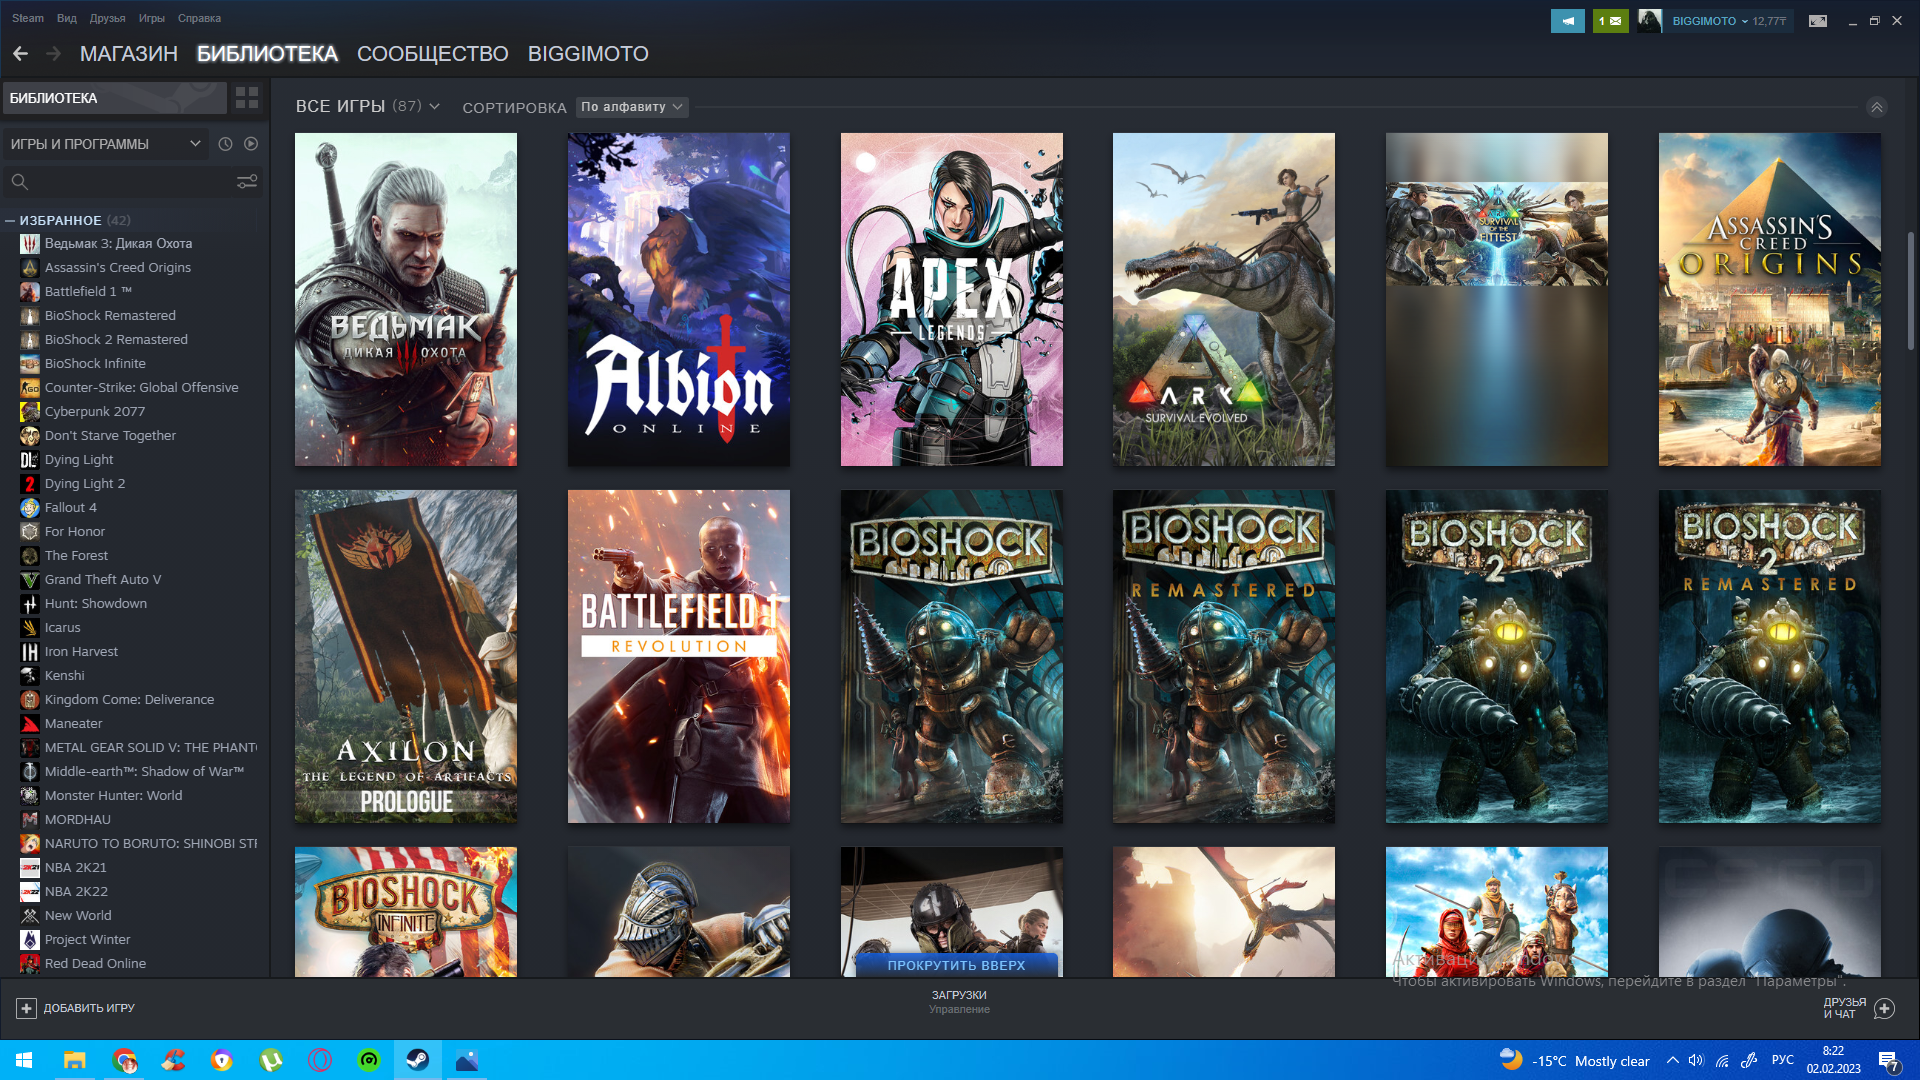The height and width of the screenshot is (1080, 1920).
Task: Toggle recent activity clock filter
Action: [225, 144]
